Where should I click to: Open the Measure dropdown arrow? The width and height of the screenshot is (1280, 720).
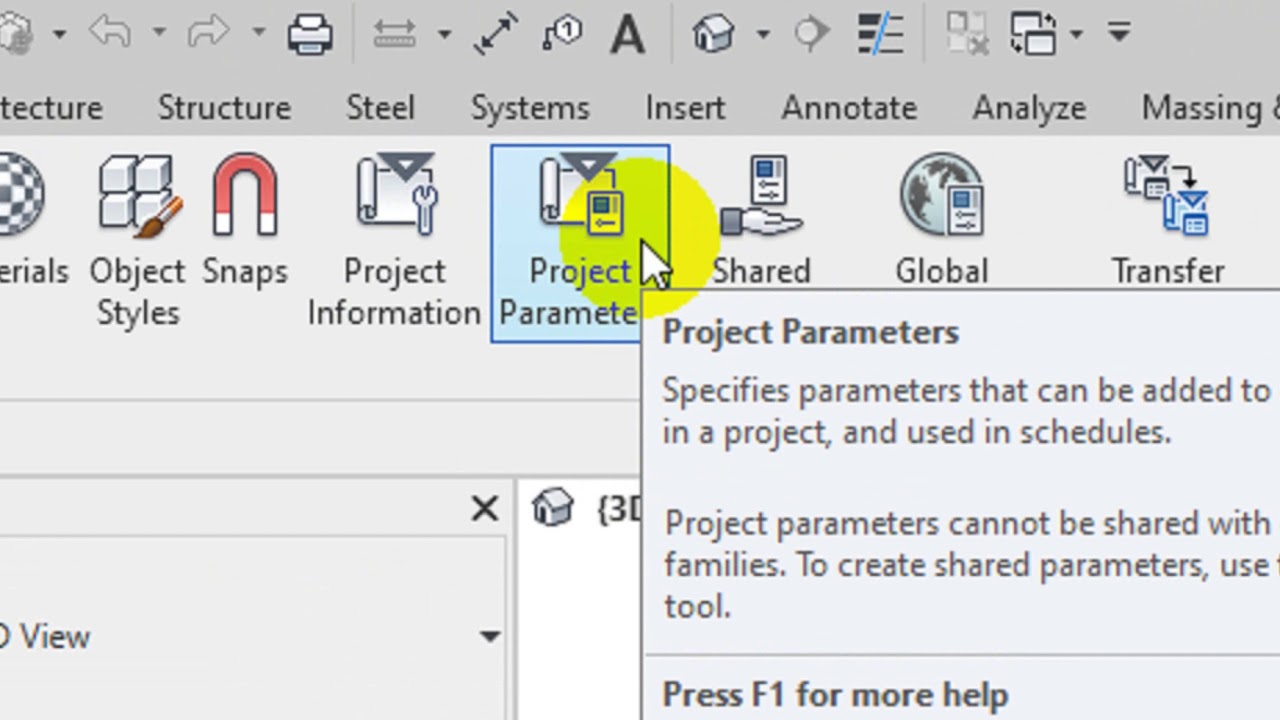click(x=443, y=34)
